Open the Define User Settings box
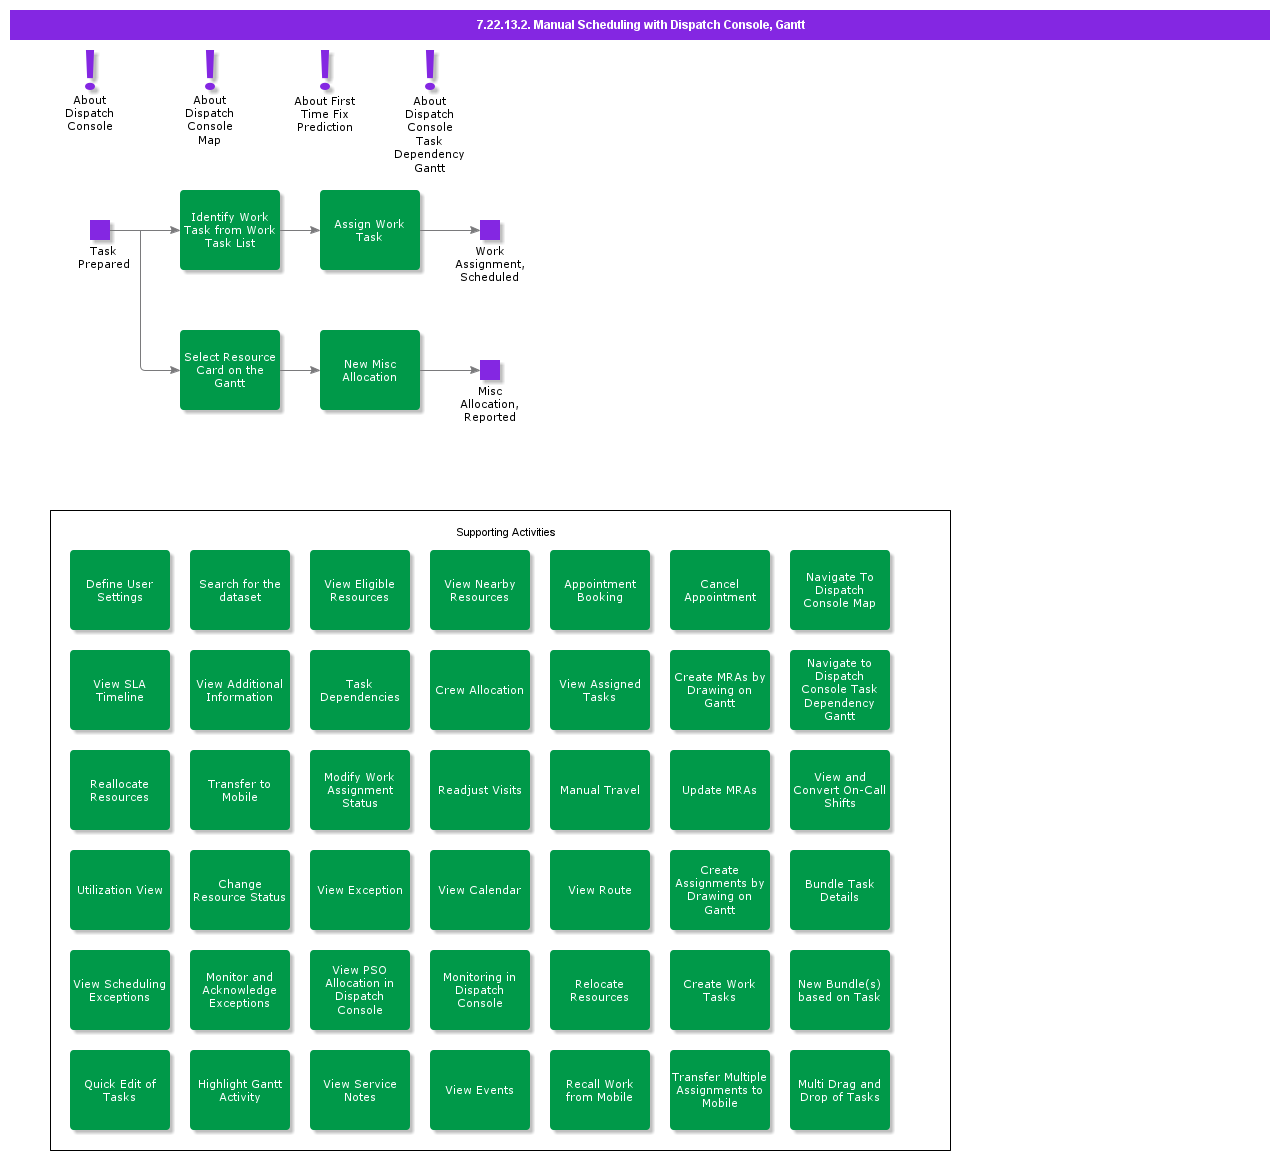Viewport: 1280px width, 1160px height. click(120, 590)
